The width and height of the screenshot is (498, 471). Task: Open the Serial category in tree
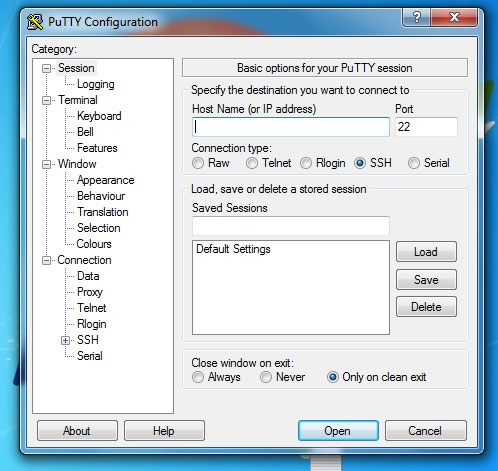pyautogui.click(x=90, y=356)
